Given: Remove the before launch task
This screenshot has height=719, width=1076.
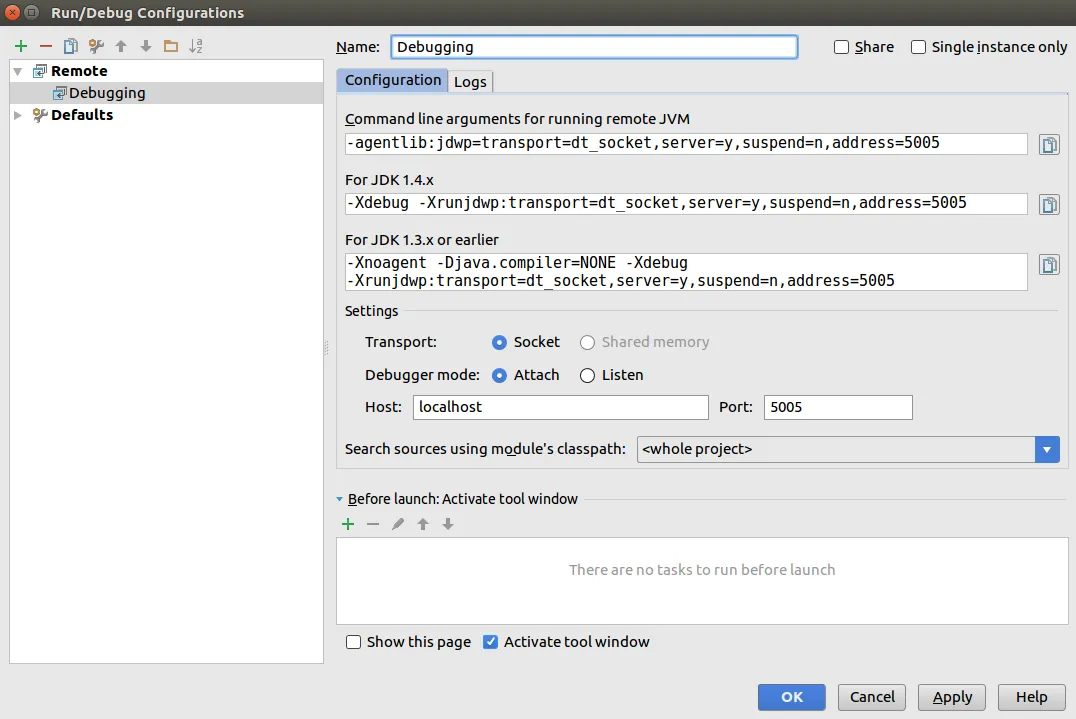Looking at the screenshot, I should [373, 524].
